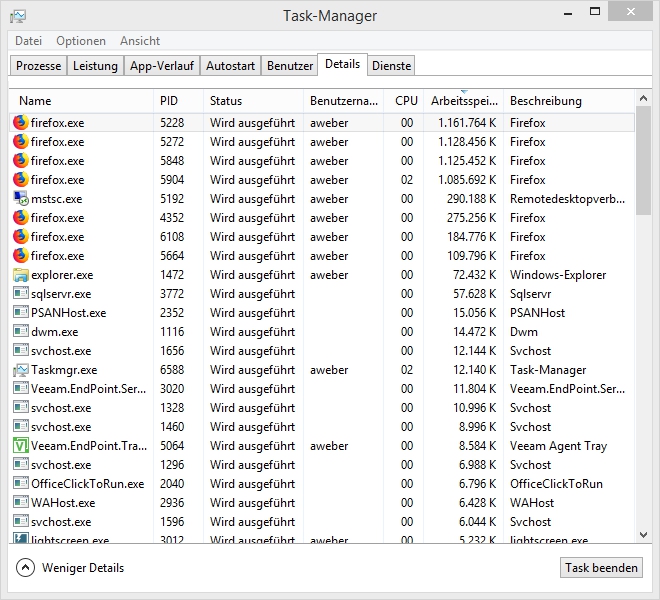Sort by Arbeitsspeicher column header
Image resolution: width=660 pixels, height=600 pixels.
462,101
